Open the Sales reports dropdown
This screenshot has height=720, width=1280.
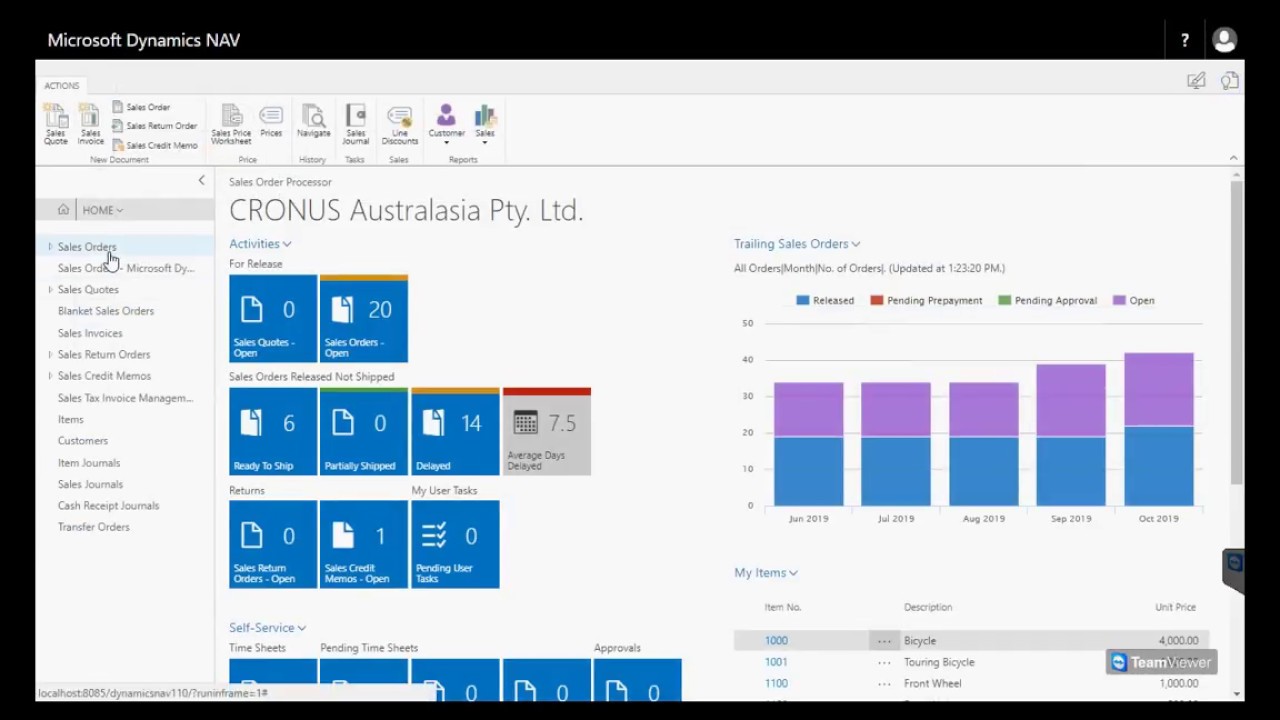tap(485, 124)
